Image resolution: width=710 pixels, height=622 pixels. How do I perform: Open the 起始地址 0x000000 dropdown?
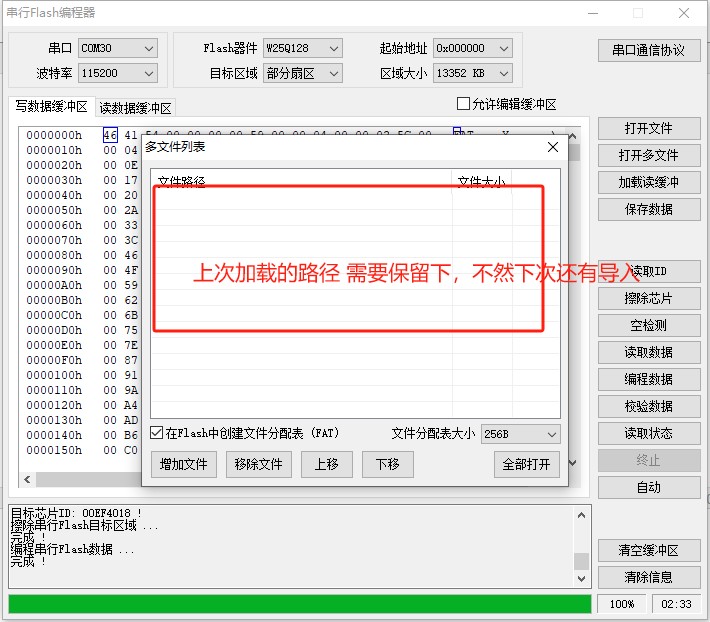473,48
